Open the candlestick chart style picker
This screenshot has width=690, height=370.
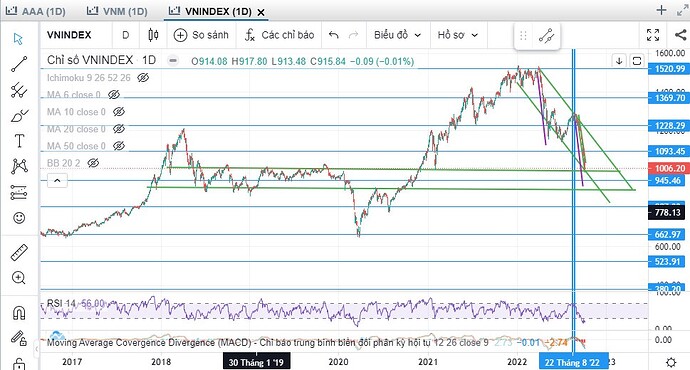153,35
